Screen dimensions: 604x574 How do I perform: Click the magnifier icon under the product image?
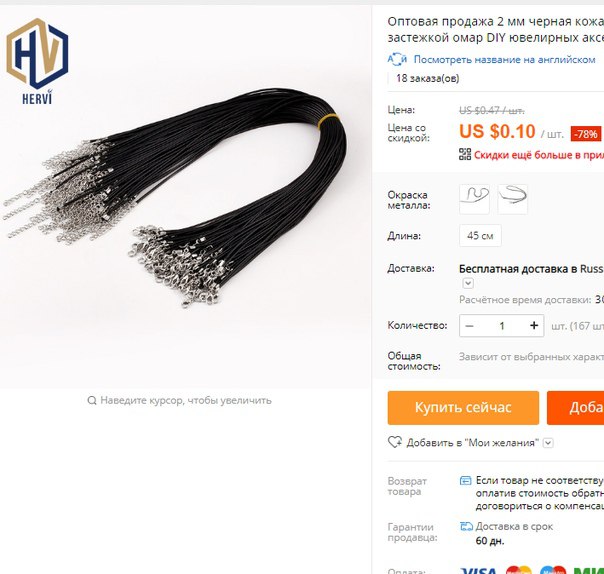[92, 400]
